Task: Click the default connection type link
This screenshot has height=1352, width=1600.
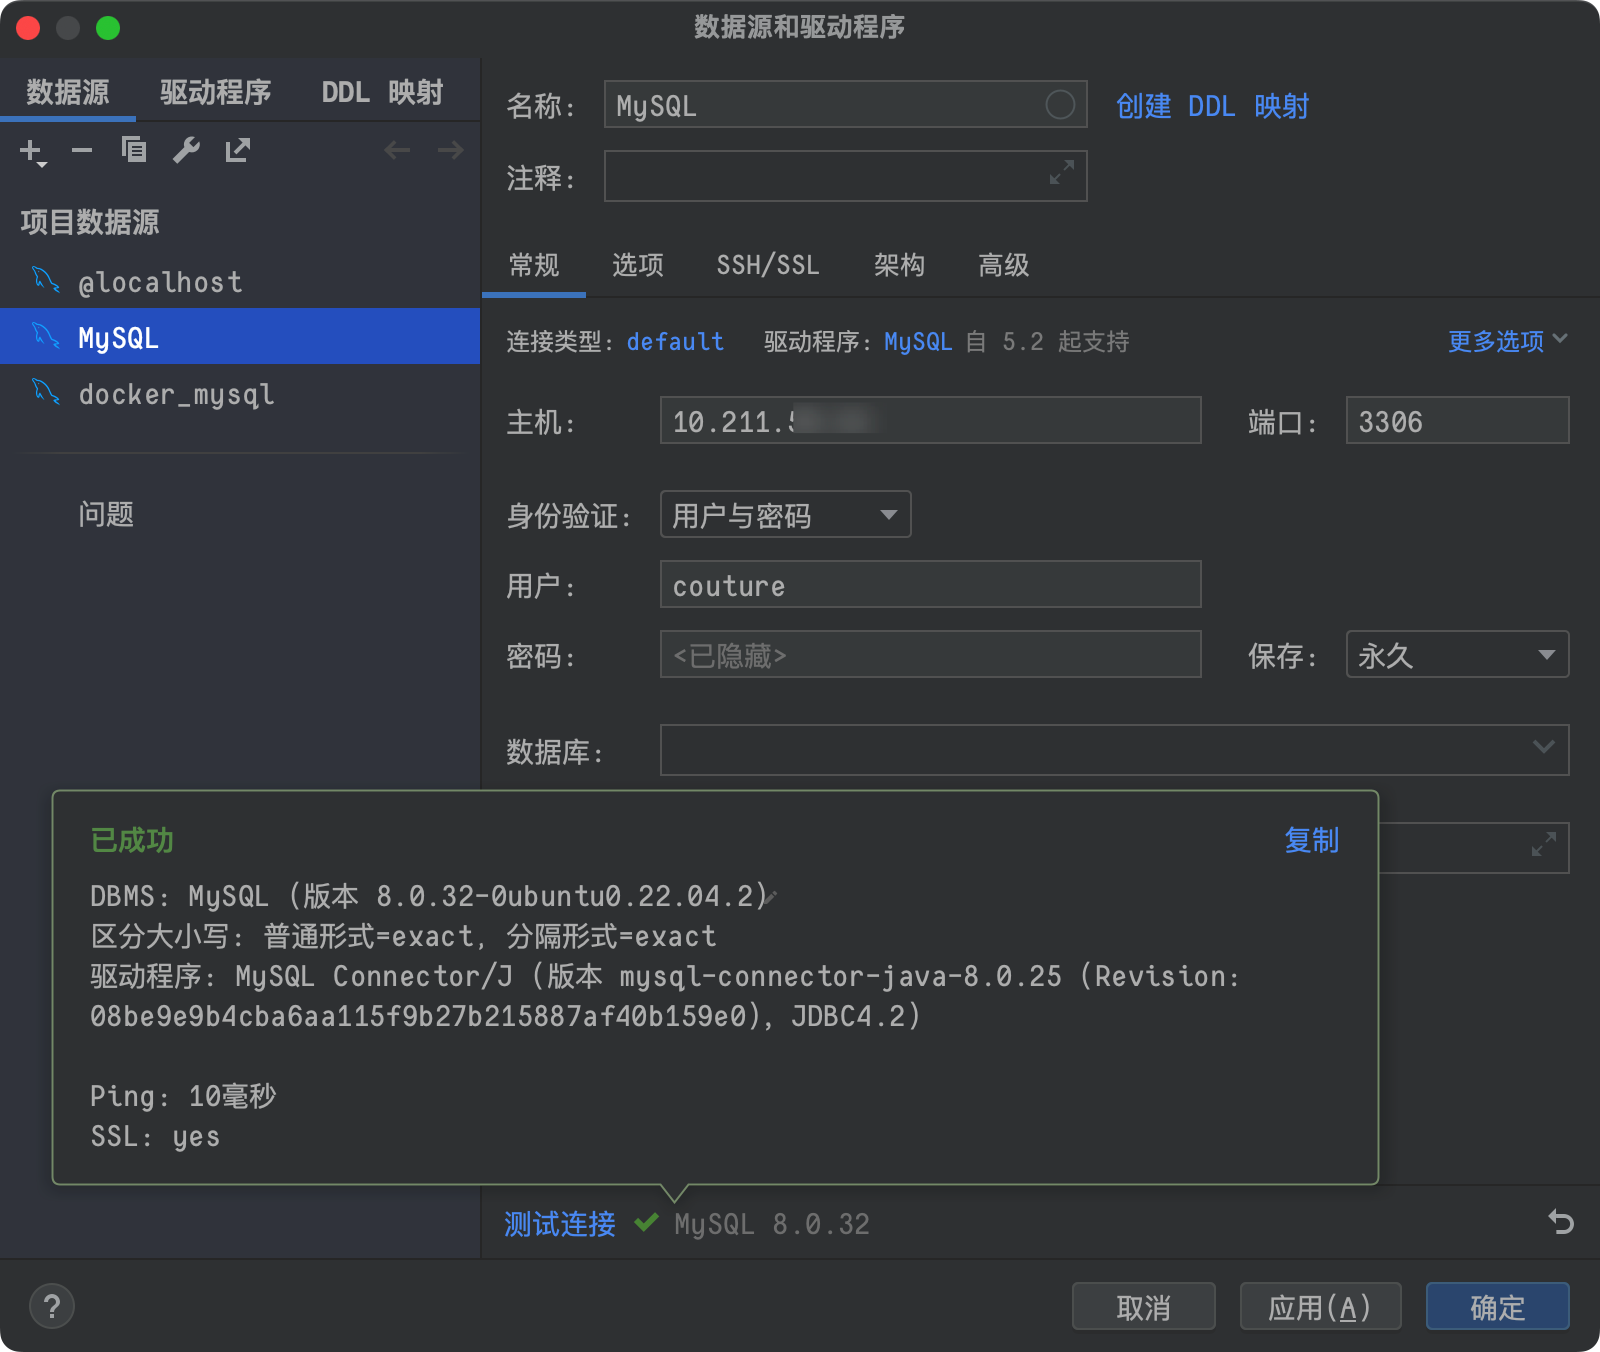Action: [675, 342]
